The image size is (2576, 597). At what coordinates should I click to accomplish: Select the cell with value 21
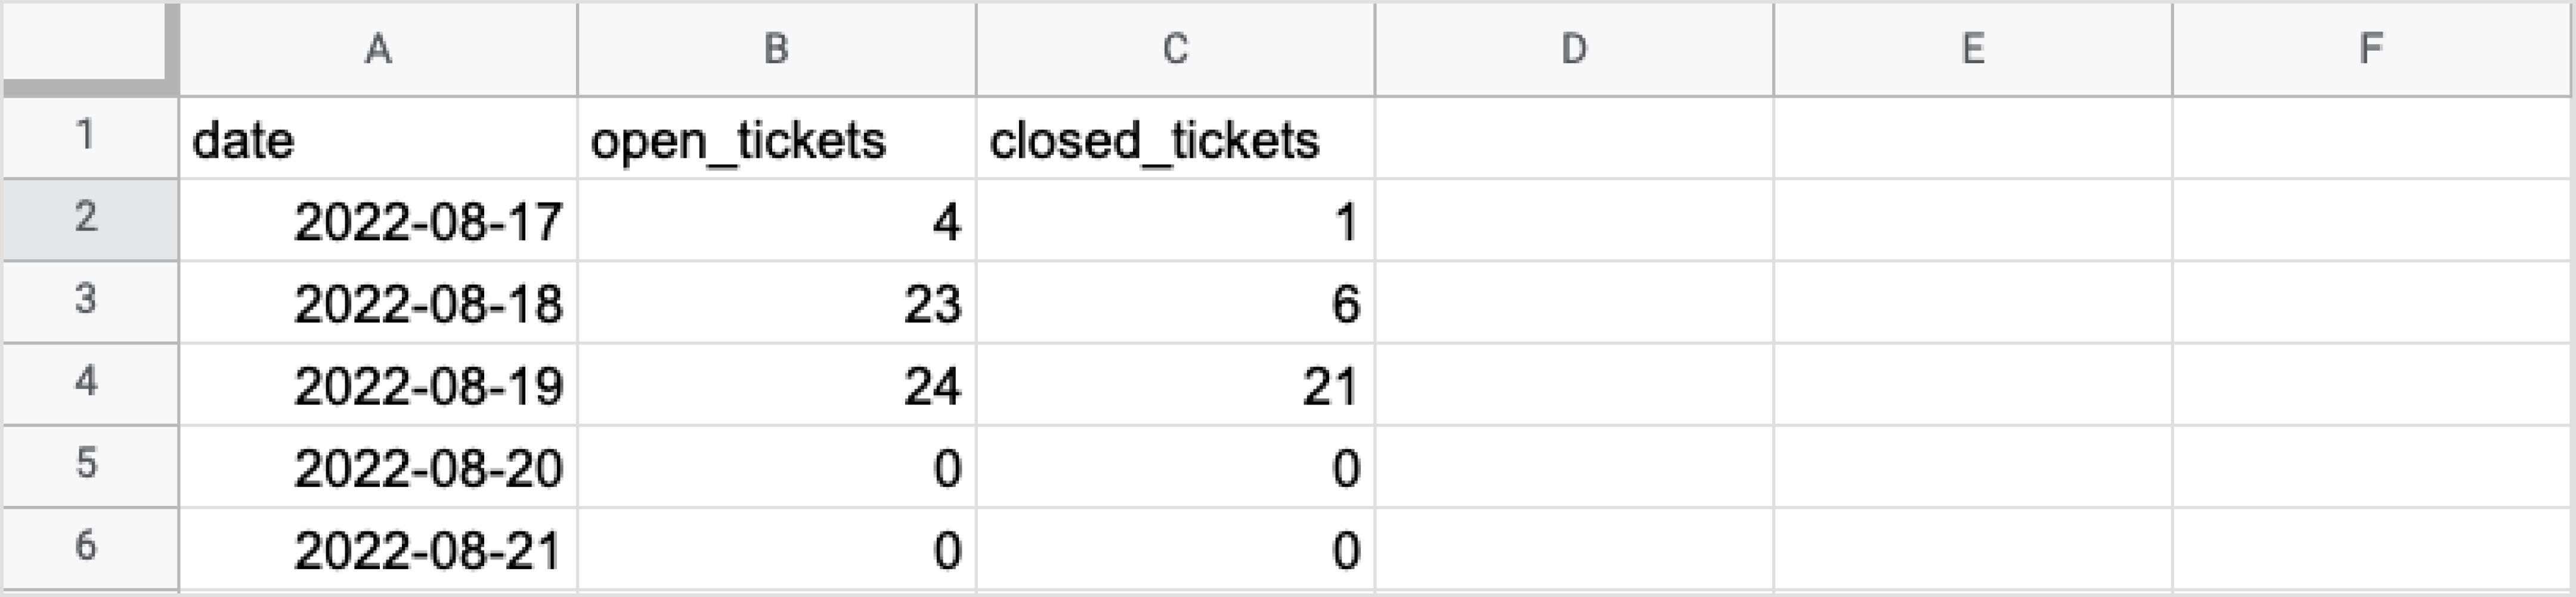1175,386
